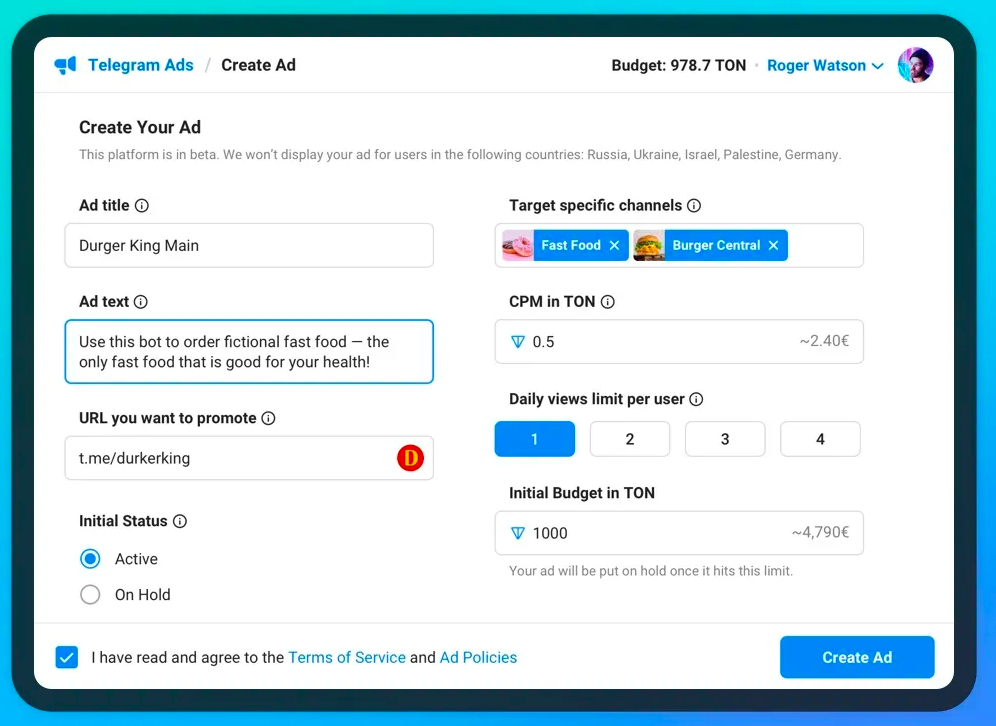Show the Ad text info icon
This screenshot has height=726, width=996.
141,302
